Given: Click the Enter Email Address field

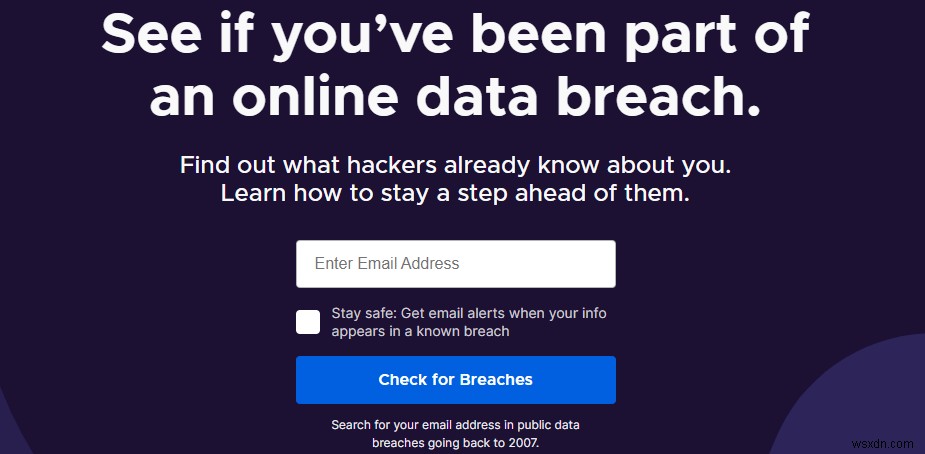Looking at the screenshot, I should (455, 264).
